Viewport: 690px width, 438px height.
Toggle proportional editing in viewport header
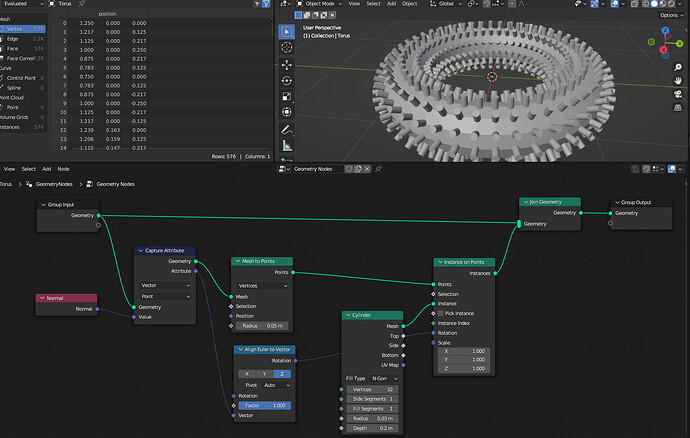(512, 4)
